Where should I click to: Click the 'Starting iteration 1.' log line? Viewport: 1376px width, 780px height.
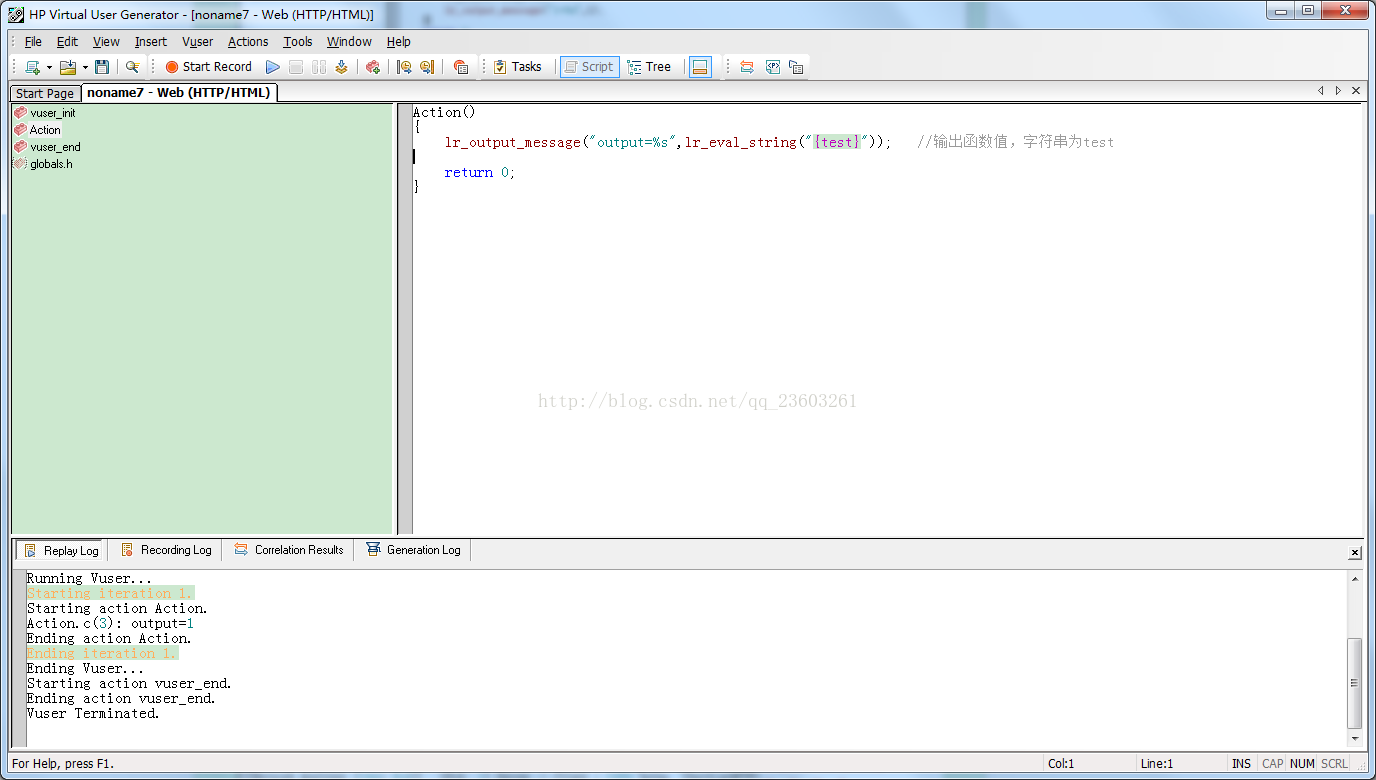110,593
